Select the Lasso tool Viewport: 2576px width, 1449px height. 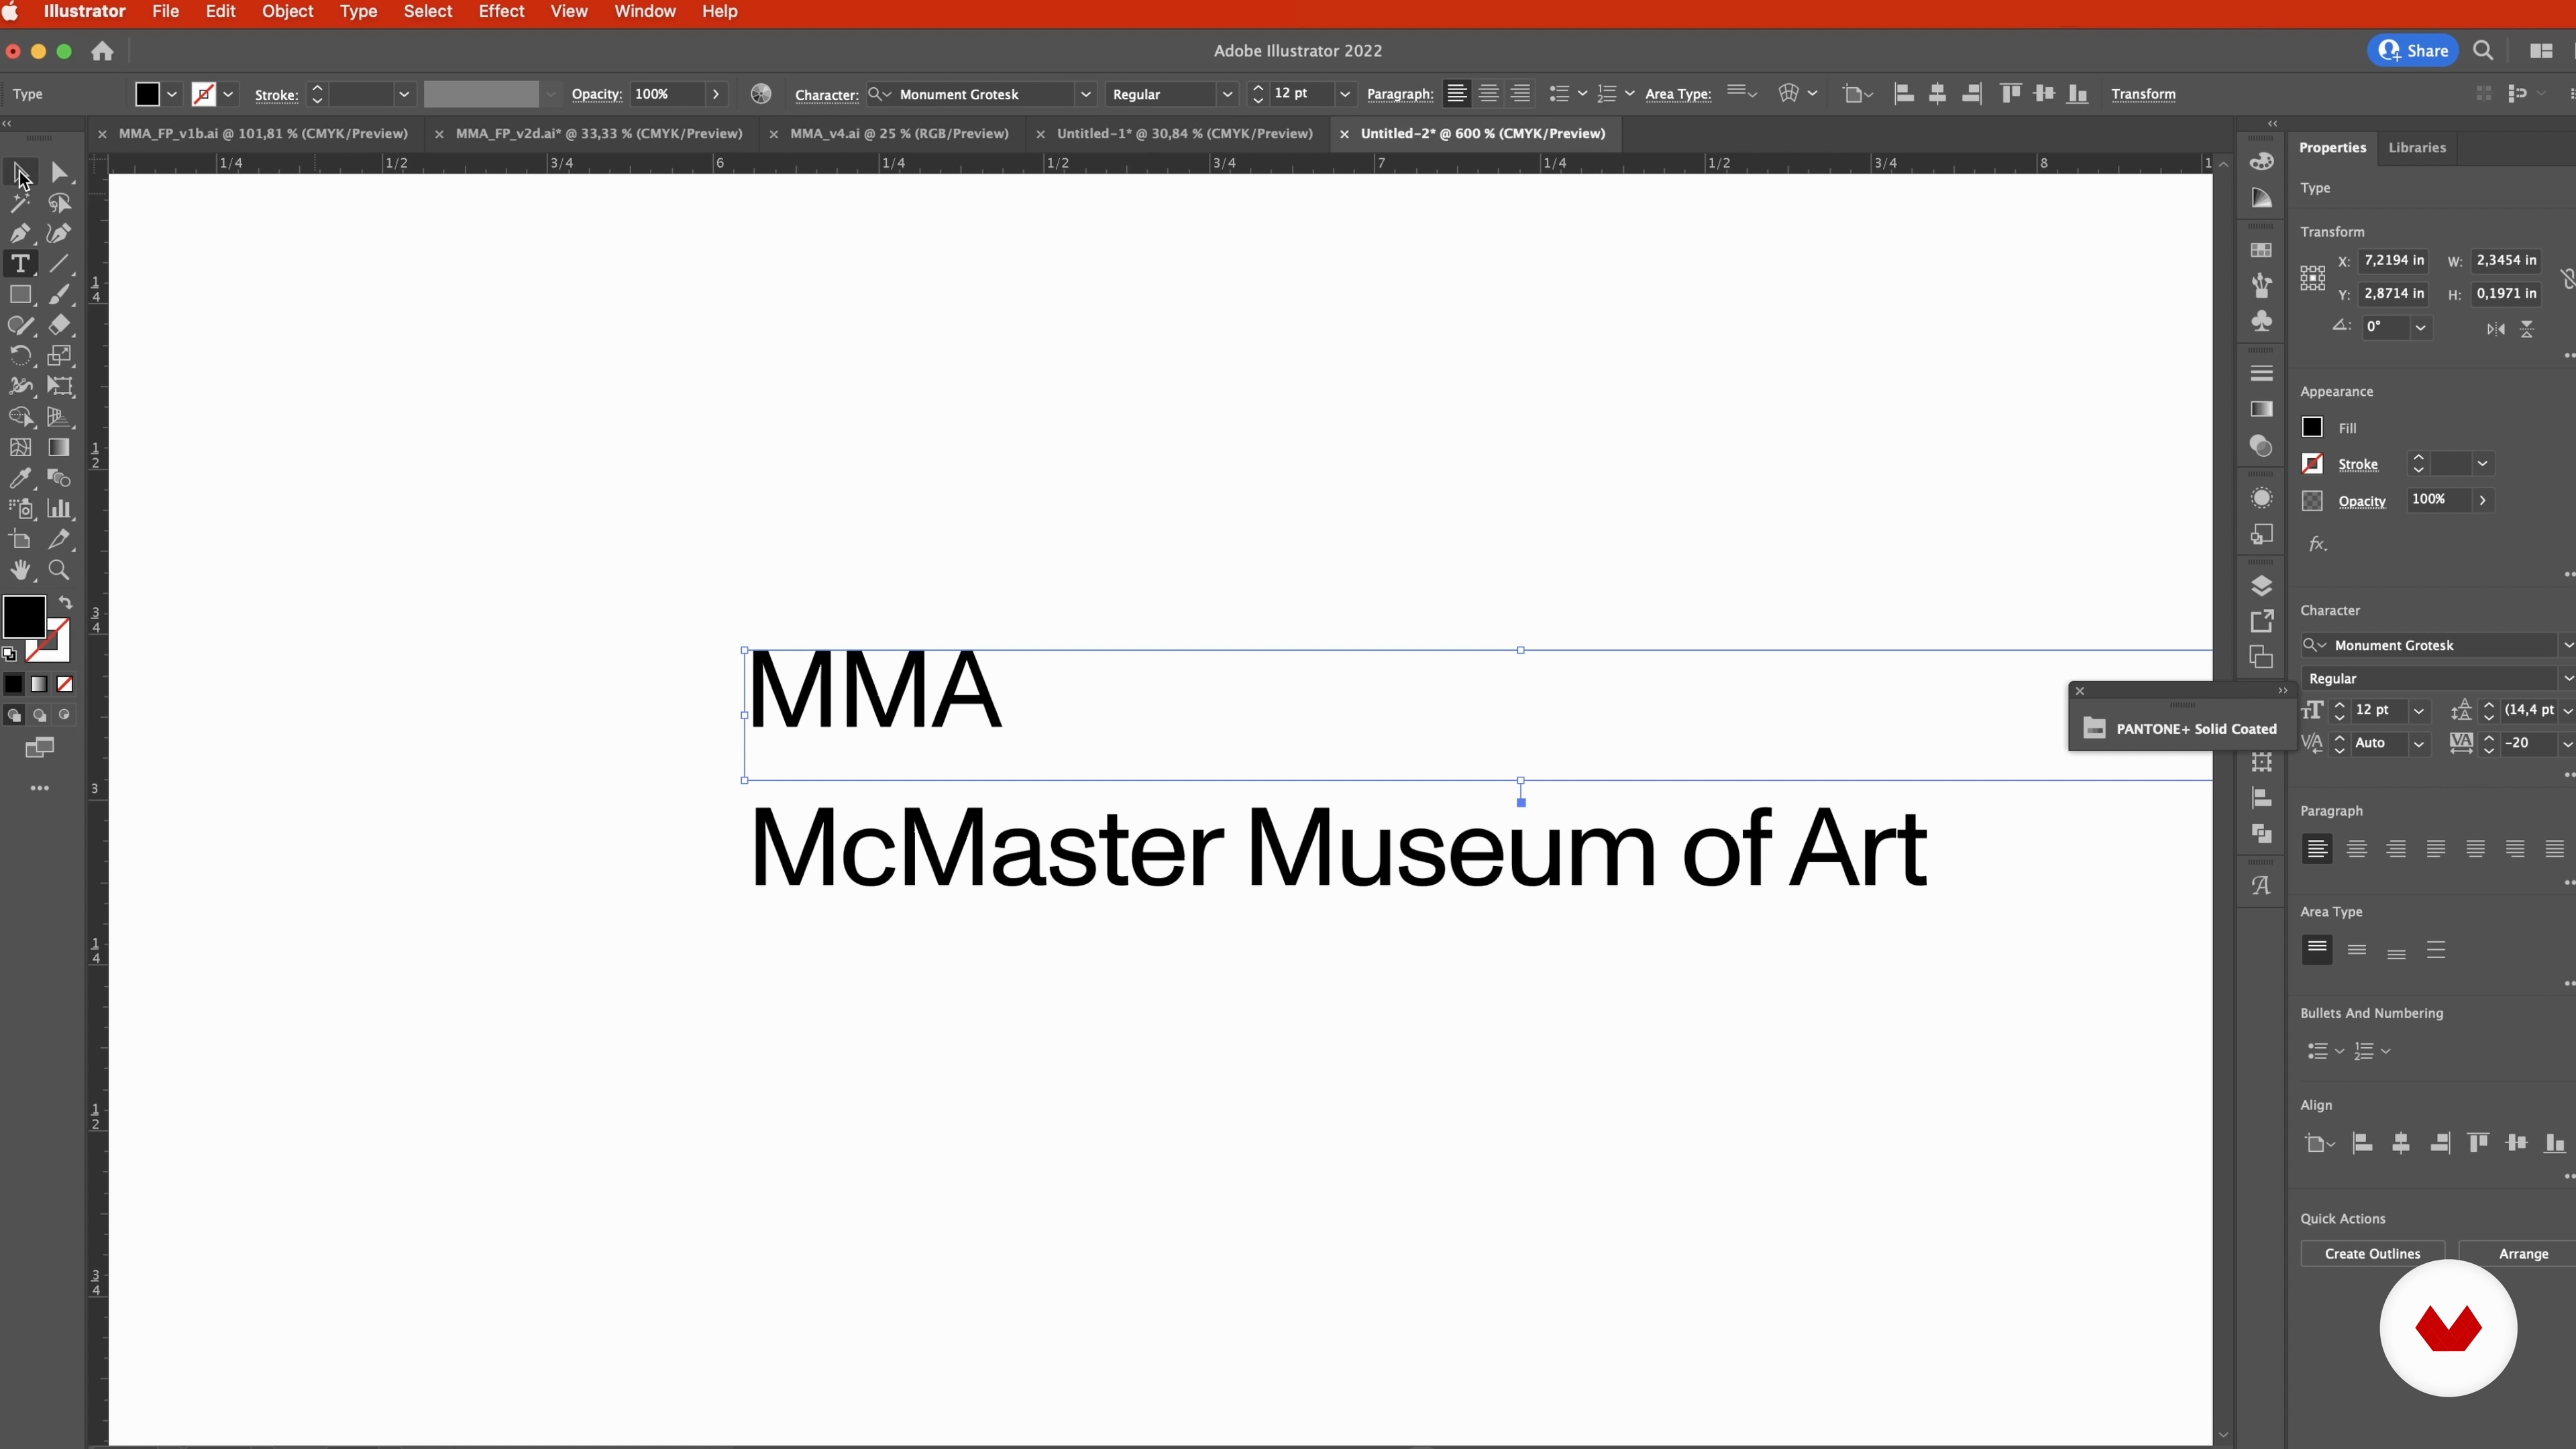60,204
